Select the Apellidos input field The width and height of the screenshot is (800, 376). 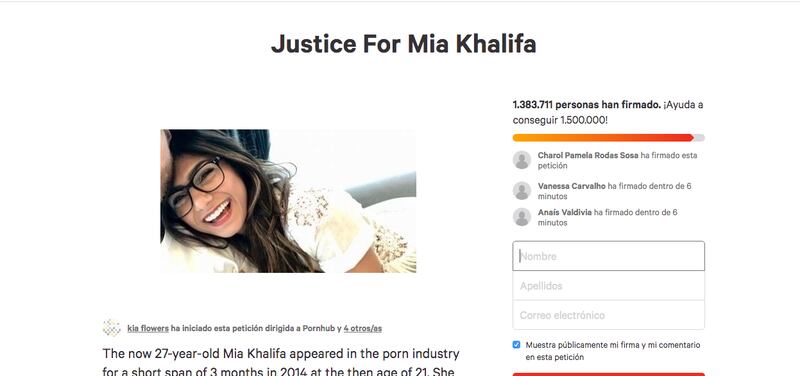[x=609, y=286]
